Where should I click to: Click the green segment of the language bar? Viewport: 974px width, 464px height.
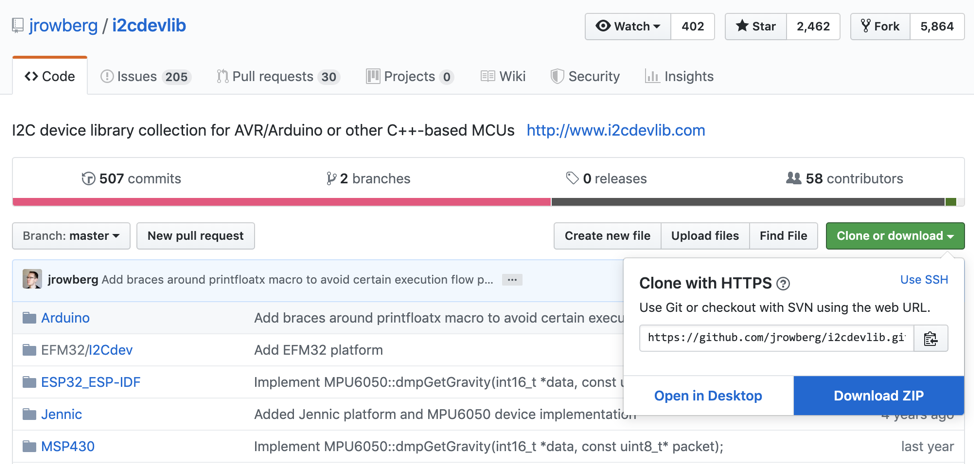pyautogui.click(x=950, y=202)
